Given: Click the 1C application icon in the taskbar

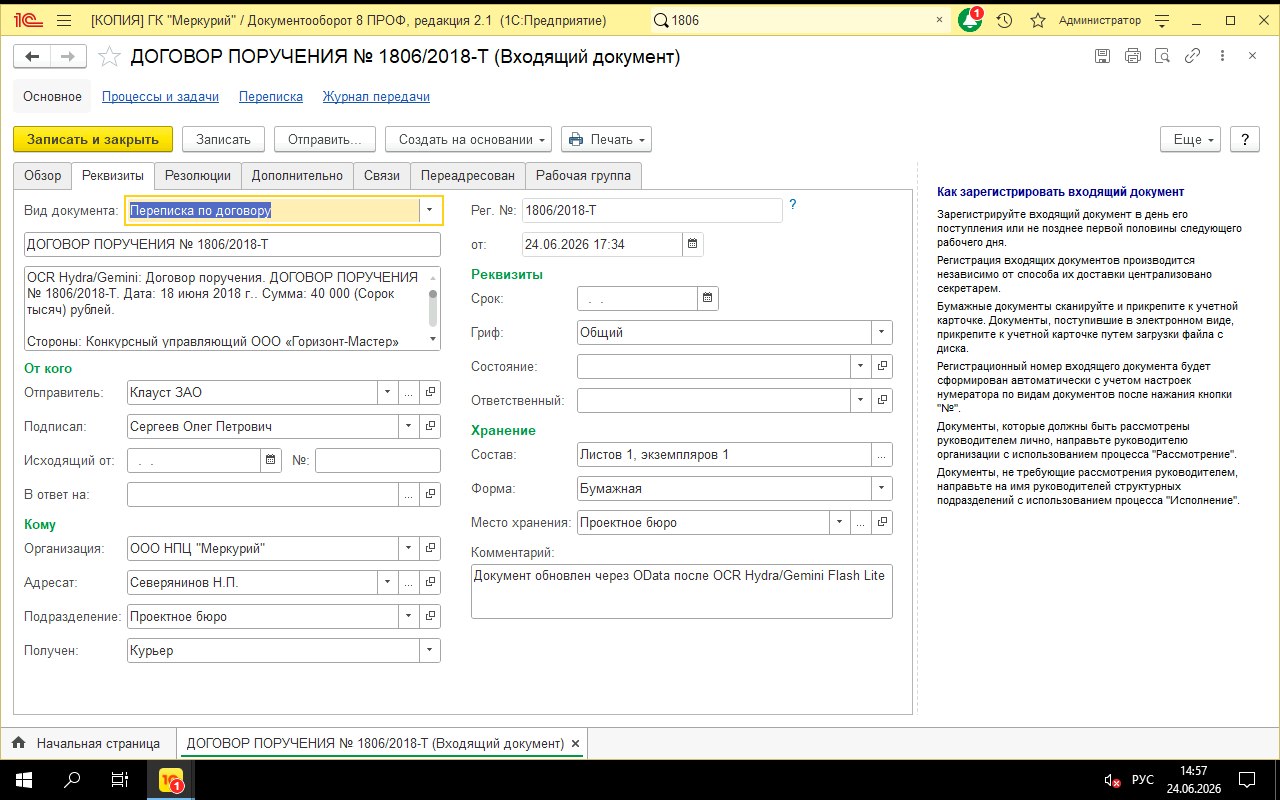Looking at the screenshot, I should coord(170,780).
